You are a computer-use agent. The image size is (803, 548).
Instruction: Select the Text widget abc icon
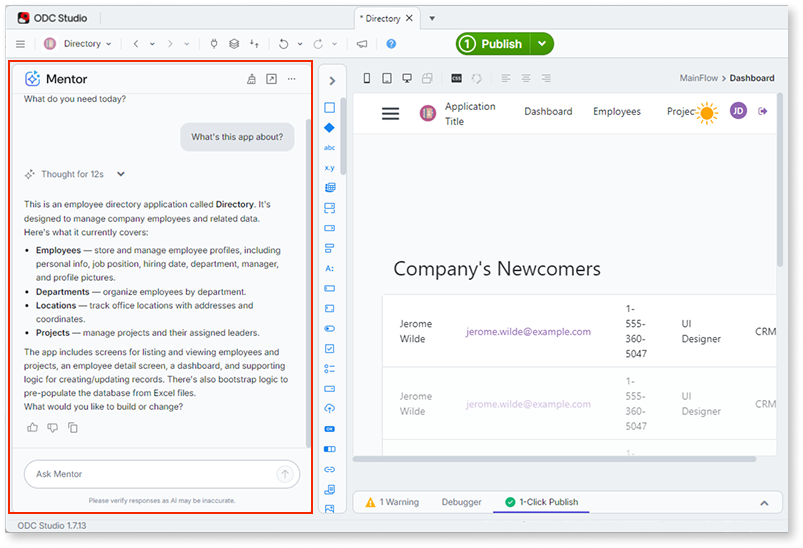coord(329,147)
